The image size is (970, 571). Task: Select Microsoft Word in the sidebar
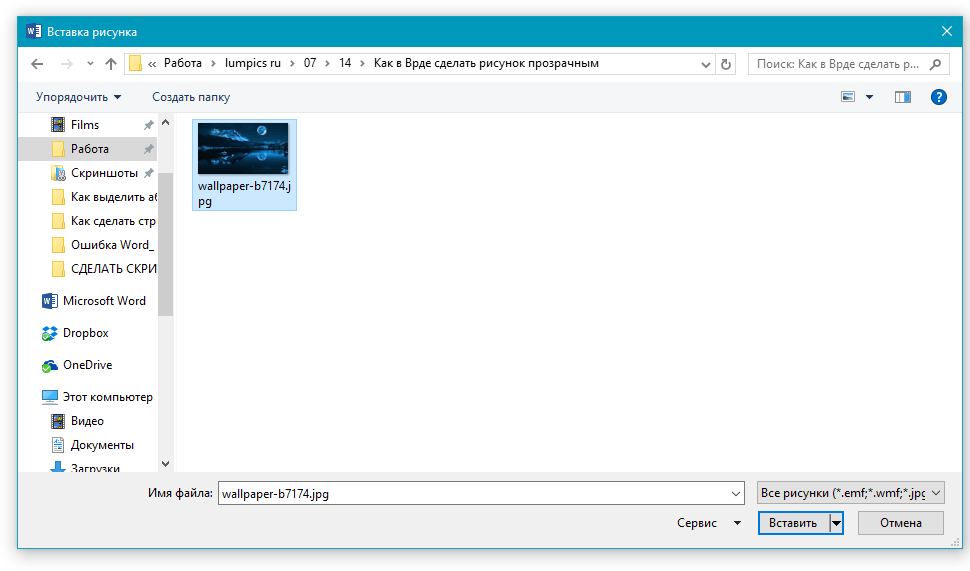tap(103, 301)
